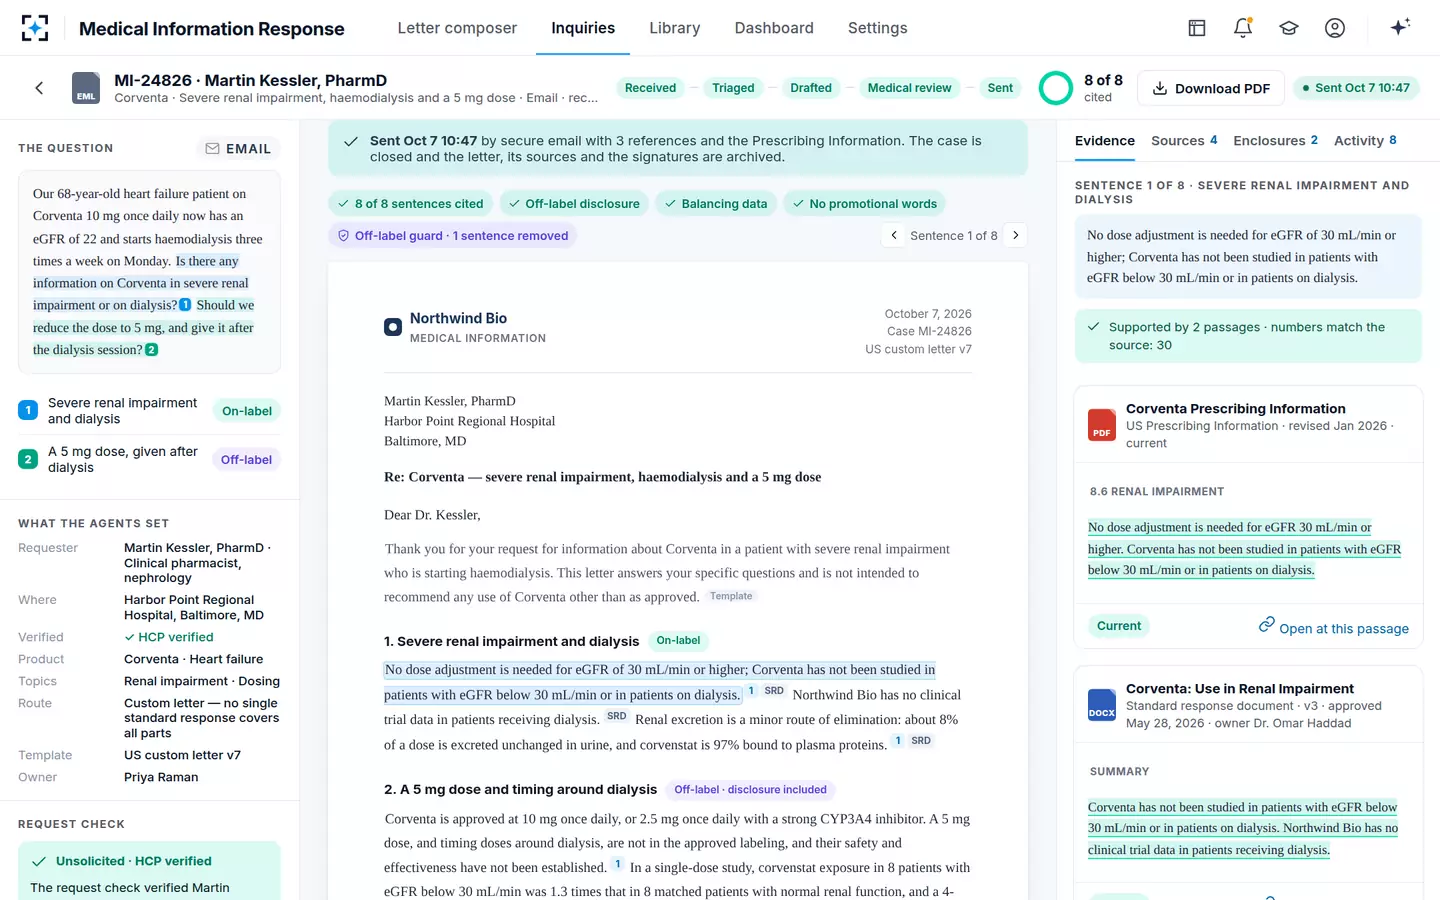Click citation marker 1 in the question text
Viewport: 1440px width, 900px height.
[185, 305]
